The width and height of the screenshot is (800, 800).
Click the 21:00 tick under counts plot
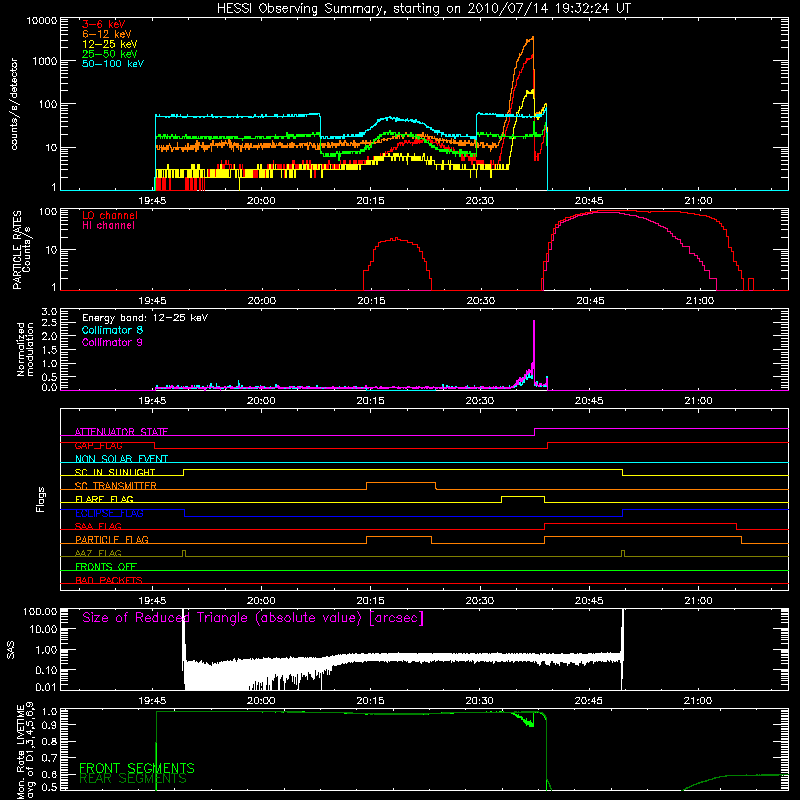pos(698,201)
